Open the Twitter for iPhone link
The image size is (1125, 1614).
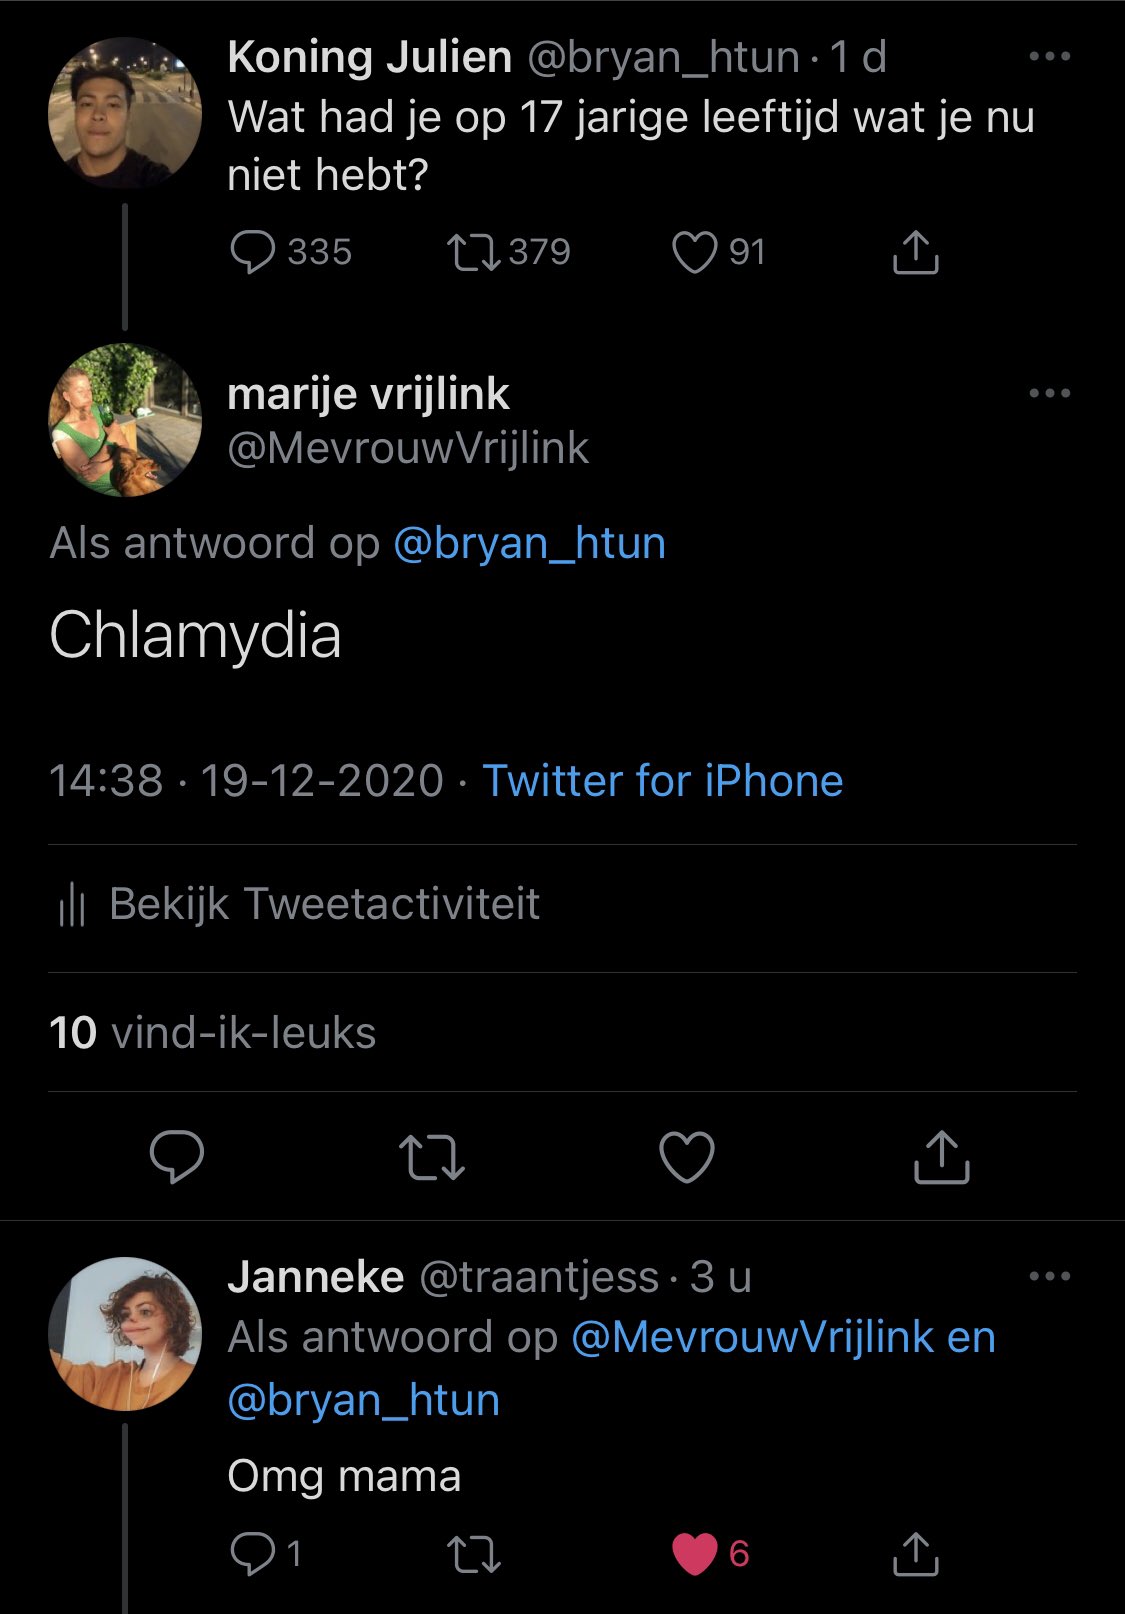(x=662, y=781)
